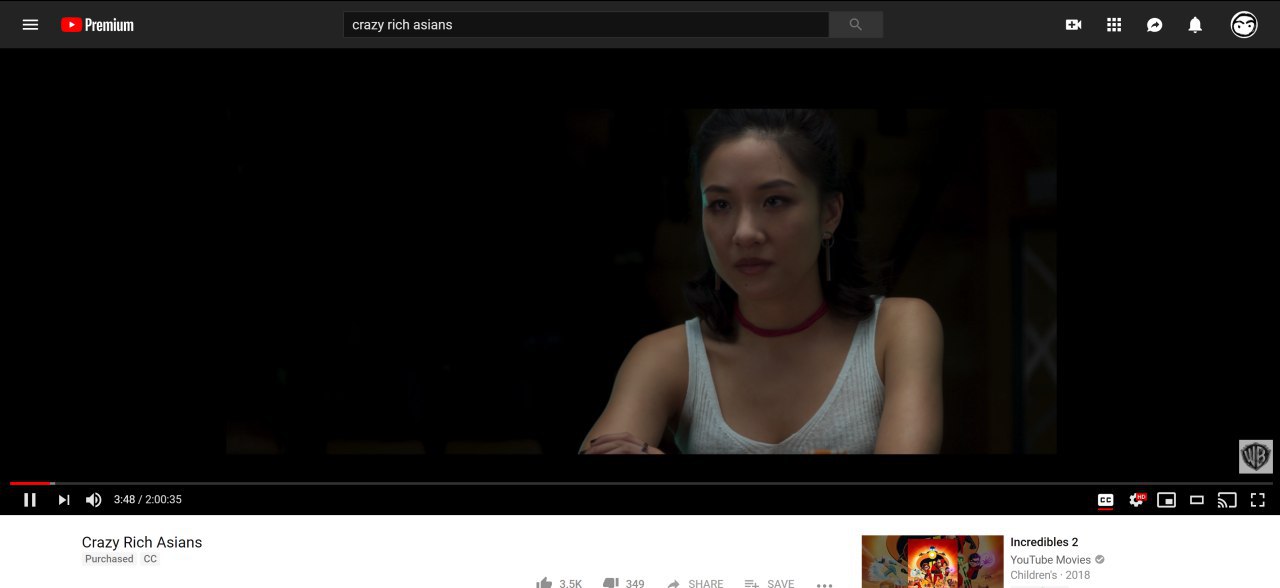Screen dimensions: 1280x588
Task: Open the more actions ellipsis menu
Action: coord(825,584)
